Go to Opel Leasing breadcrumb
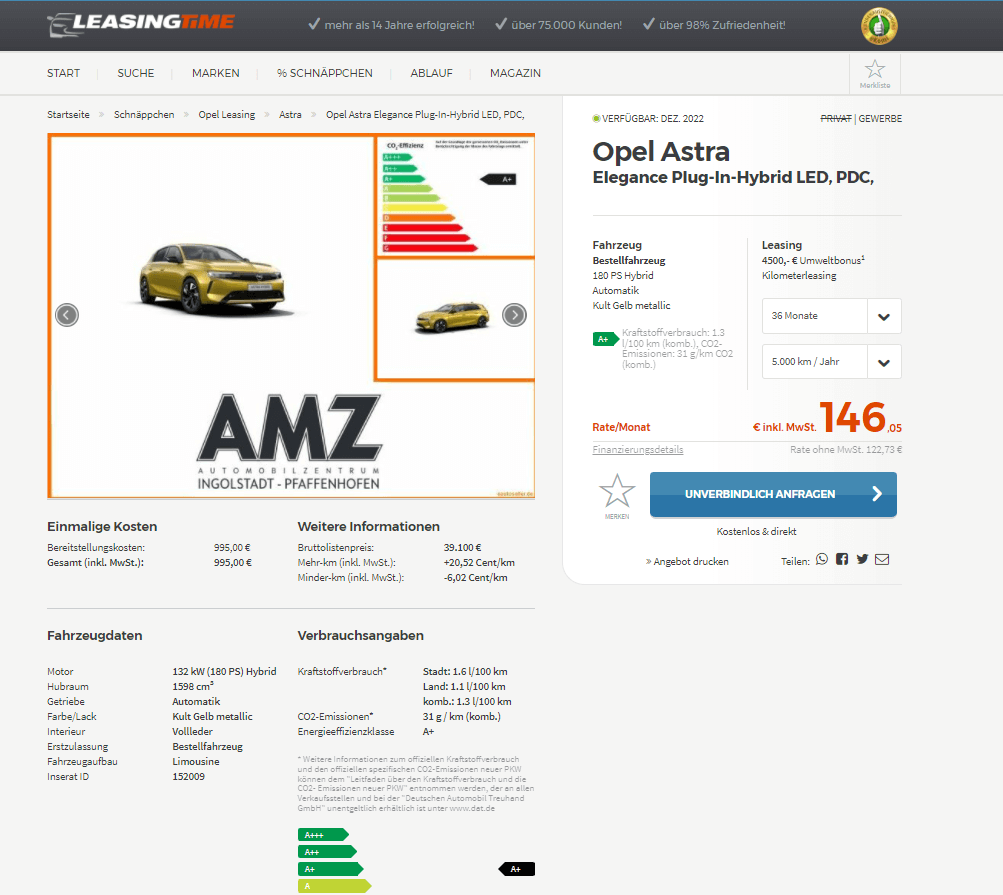The width and height of the screenshot is (1003, 895). (x=226, y=115)
